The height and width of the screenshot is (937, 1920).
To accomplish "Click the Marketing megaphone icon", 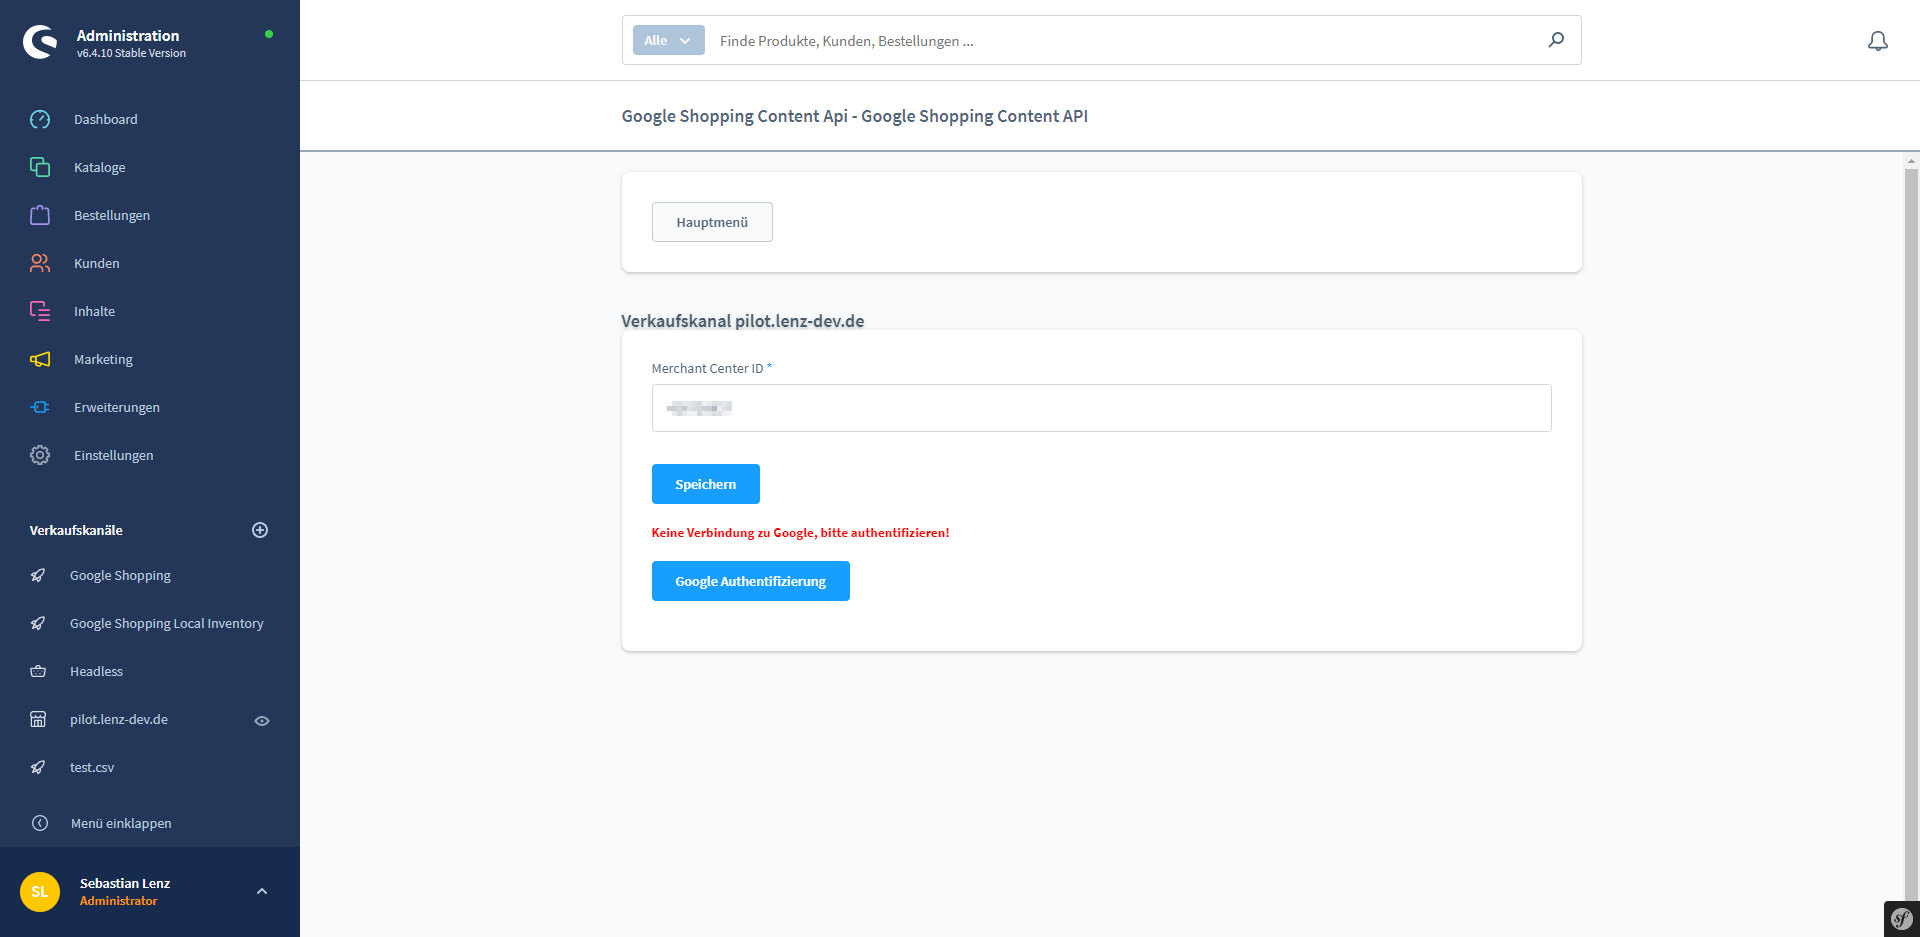I will (40, 359).
